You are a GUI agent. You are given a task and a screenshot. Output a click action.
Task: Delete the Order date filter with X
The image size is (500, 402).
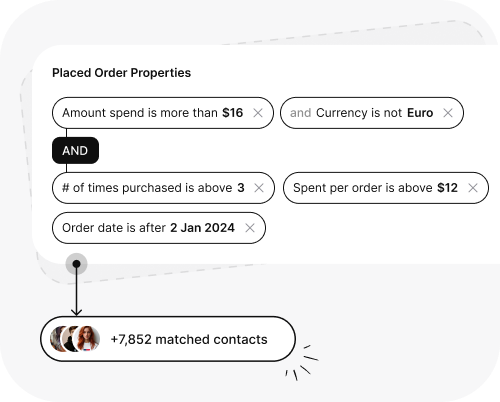point(250,228)
